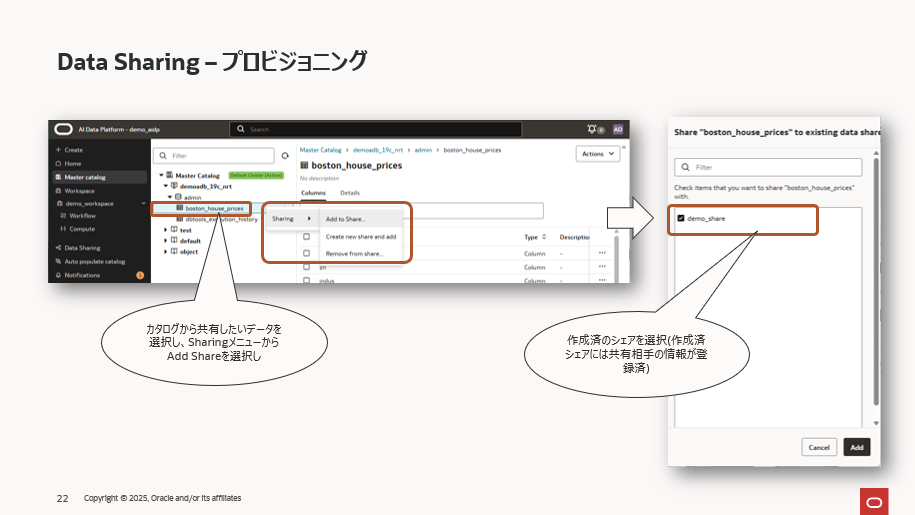Expand the object catalog node
The width and height of the screenshot is (915, 515).
[166, 252]
